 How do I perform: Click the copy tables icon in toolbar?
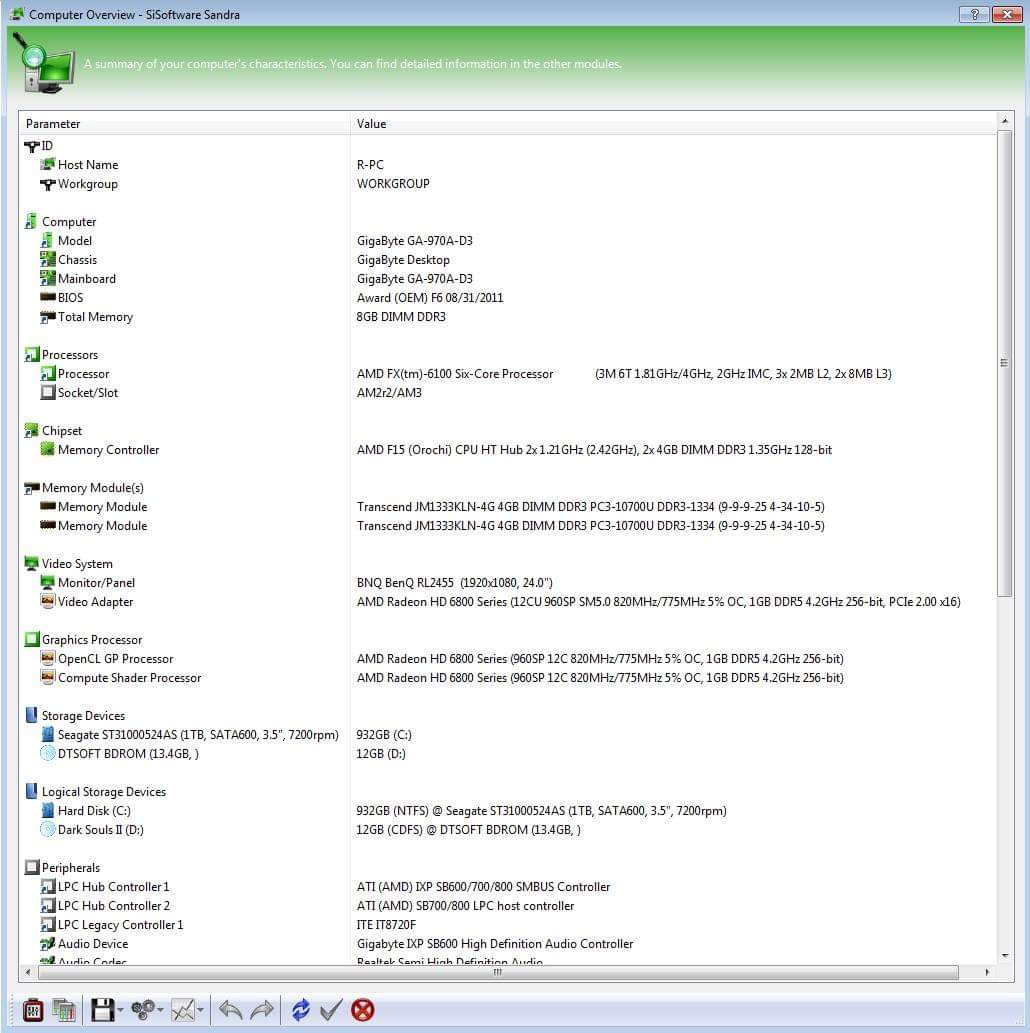(64, 1010)
